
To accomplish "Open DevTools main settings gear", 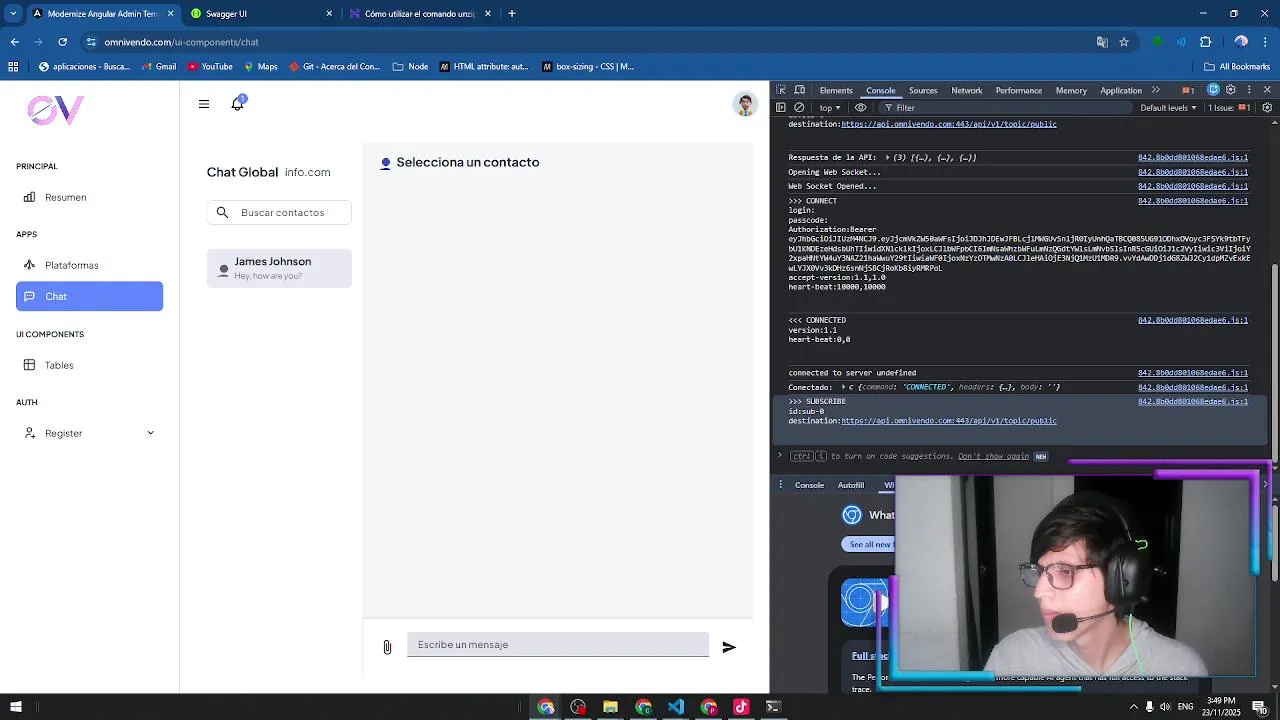I will click(1231, 90).
